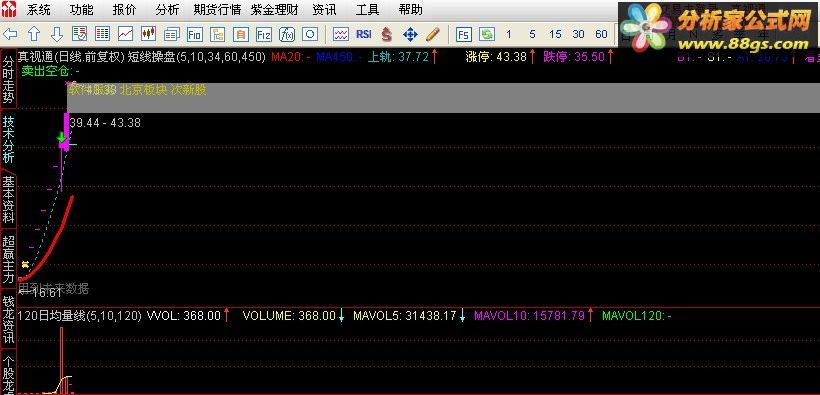Viewport: 820px width, 395px height.
Task: Switch to the 钱龙资讯 side tab
Action: click(x=9, y=319)
